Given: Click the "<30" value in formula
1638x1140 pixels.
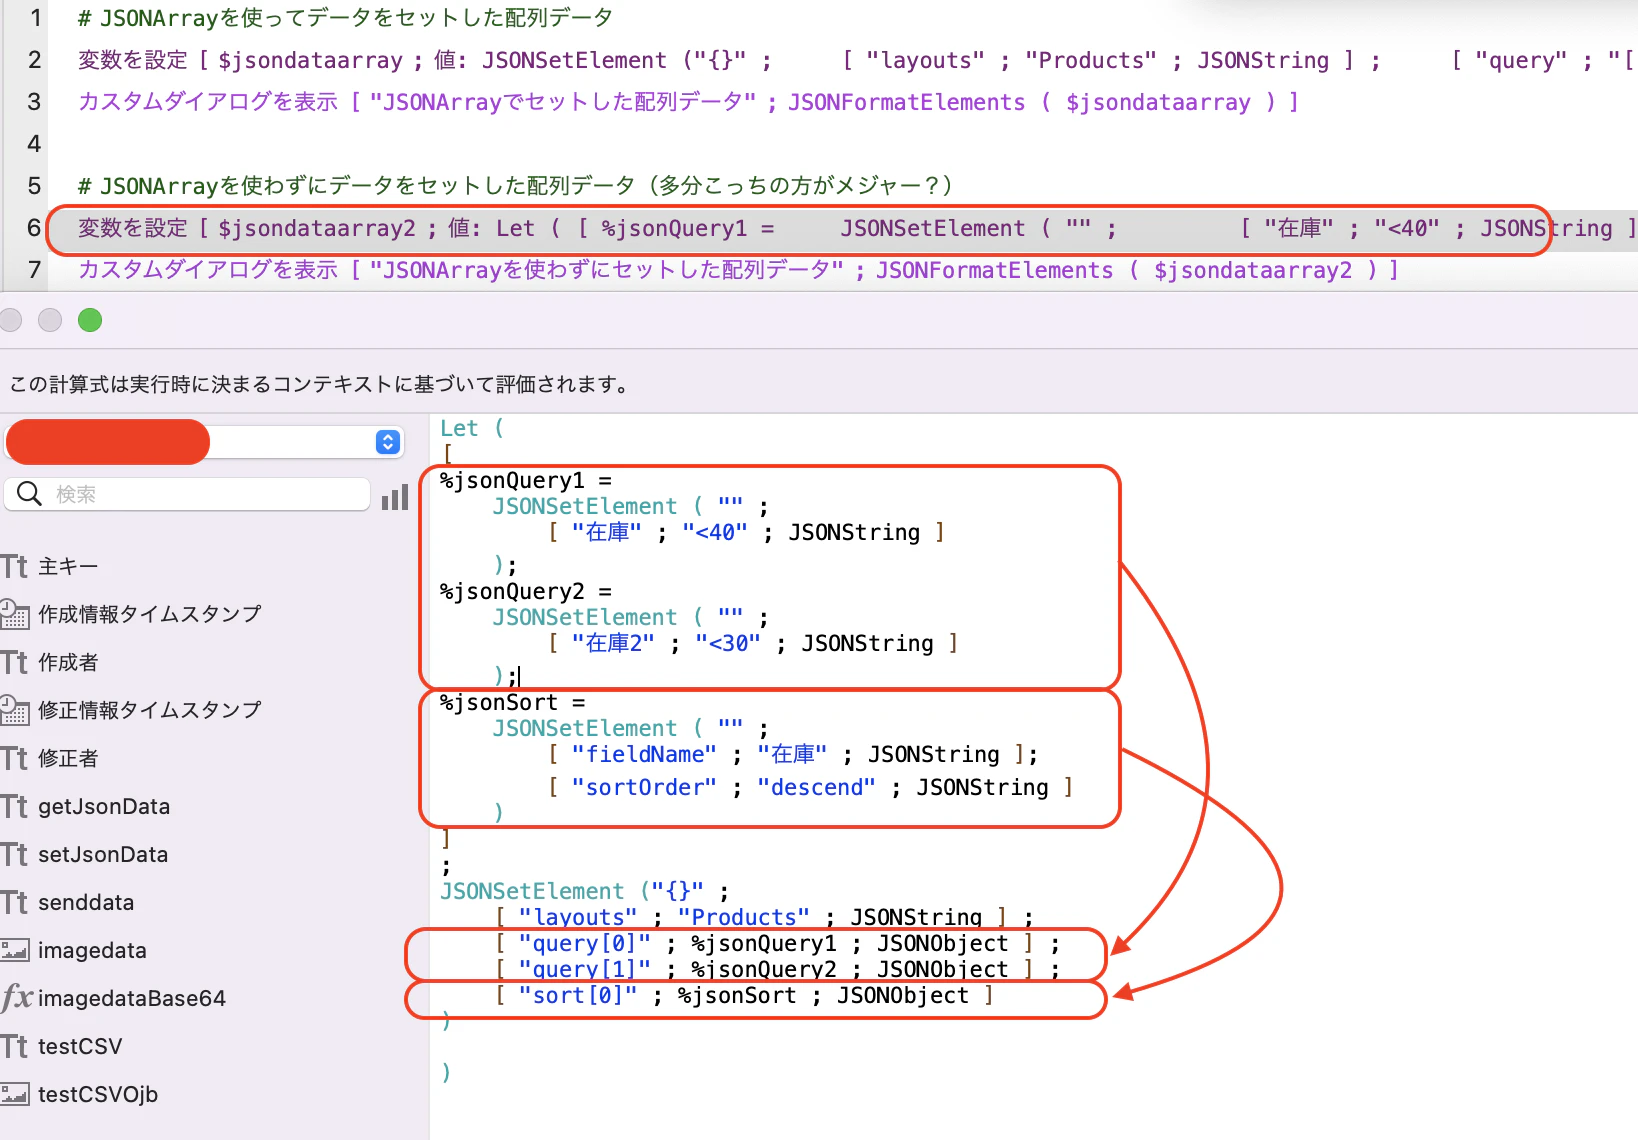Looking at the screenshot, I should point(728,643).
